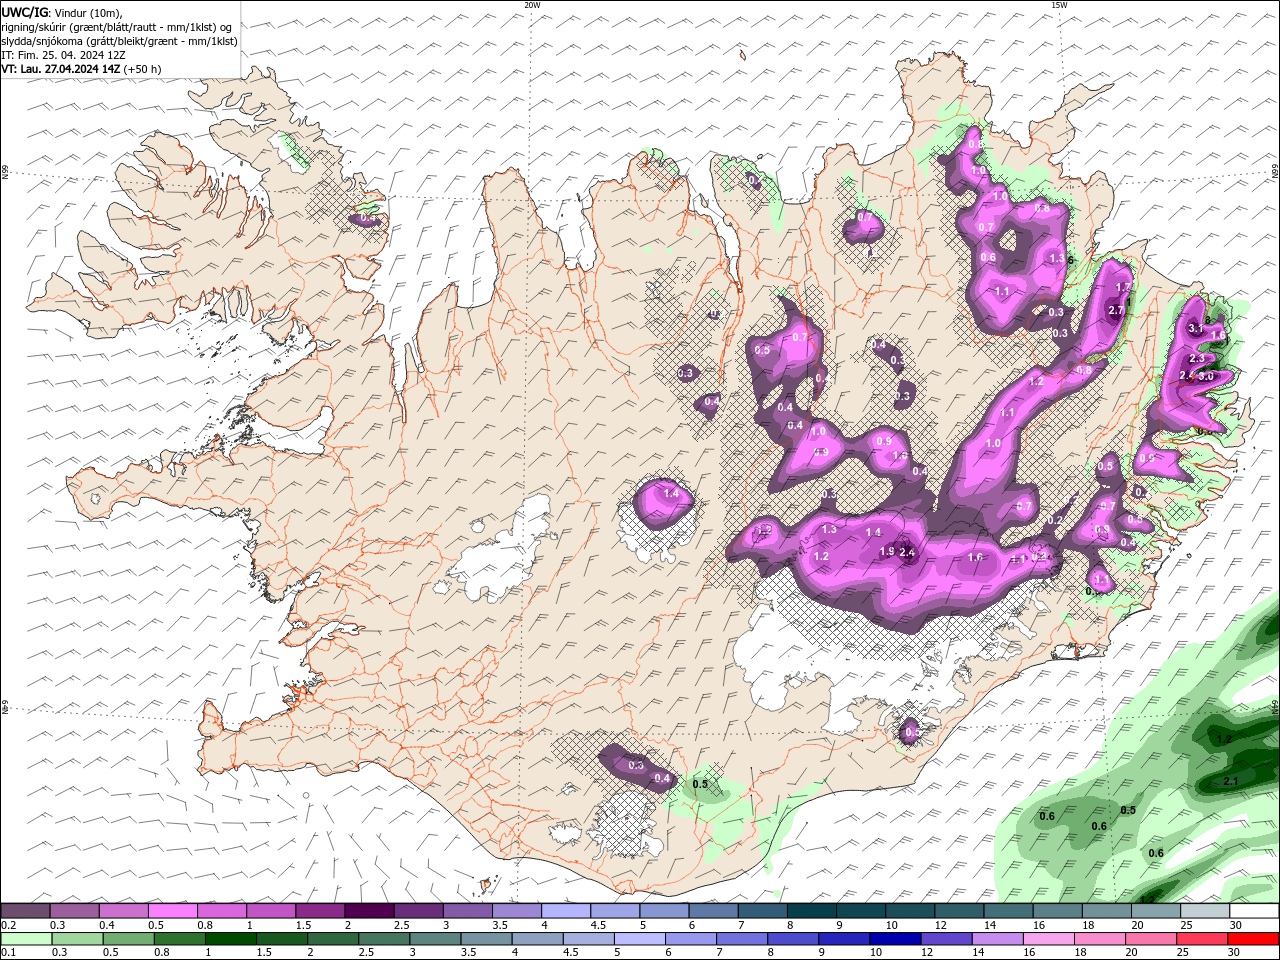
Task: Click the 'VT: Lau. 27.04.2024 14Z (+50 h)' line
Action: point(81,69)
